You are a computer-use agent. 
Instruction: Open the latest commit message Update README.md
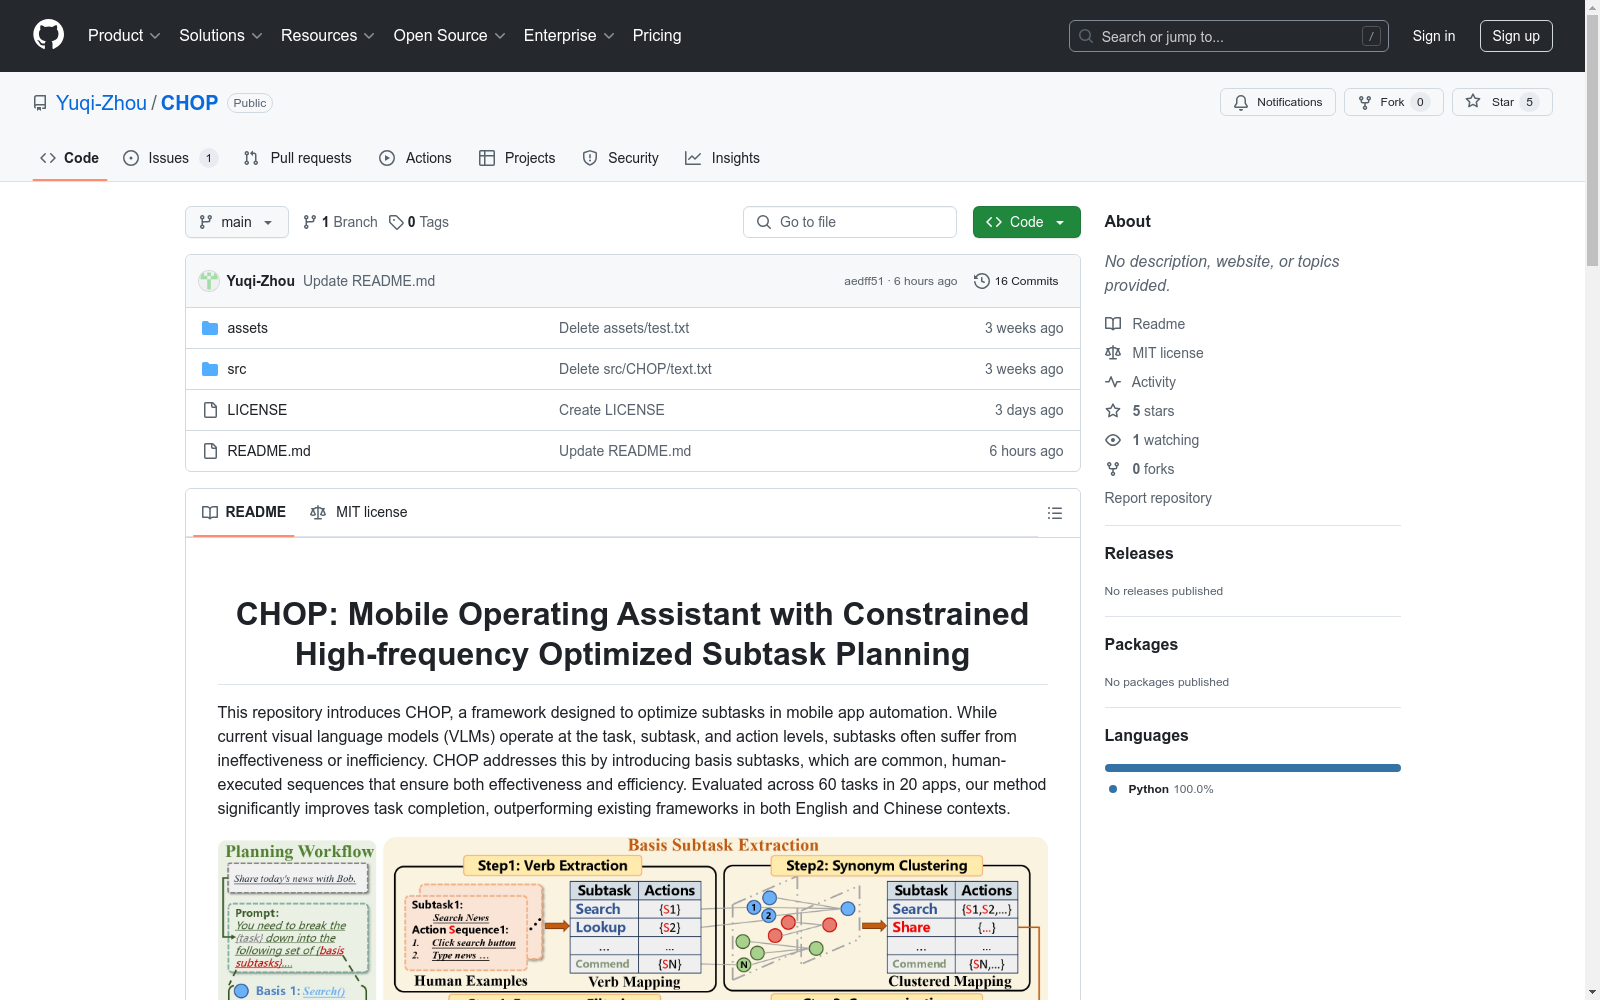(x=369, y=281)
